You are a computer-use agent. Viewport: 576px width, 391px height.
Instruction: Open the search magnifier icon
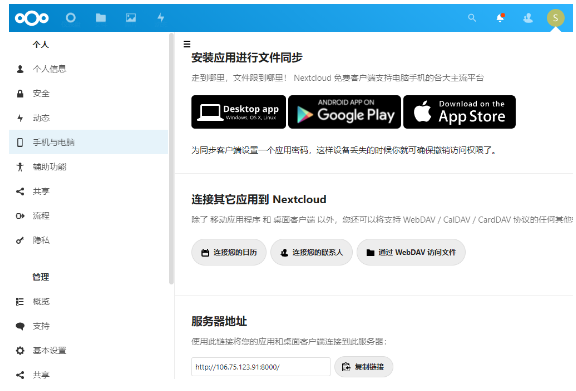[x=472, y=18]
